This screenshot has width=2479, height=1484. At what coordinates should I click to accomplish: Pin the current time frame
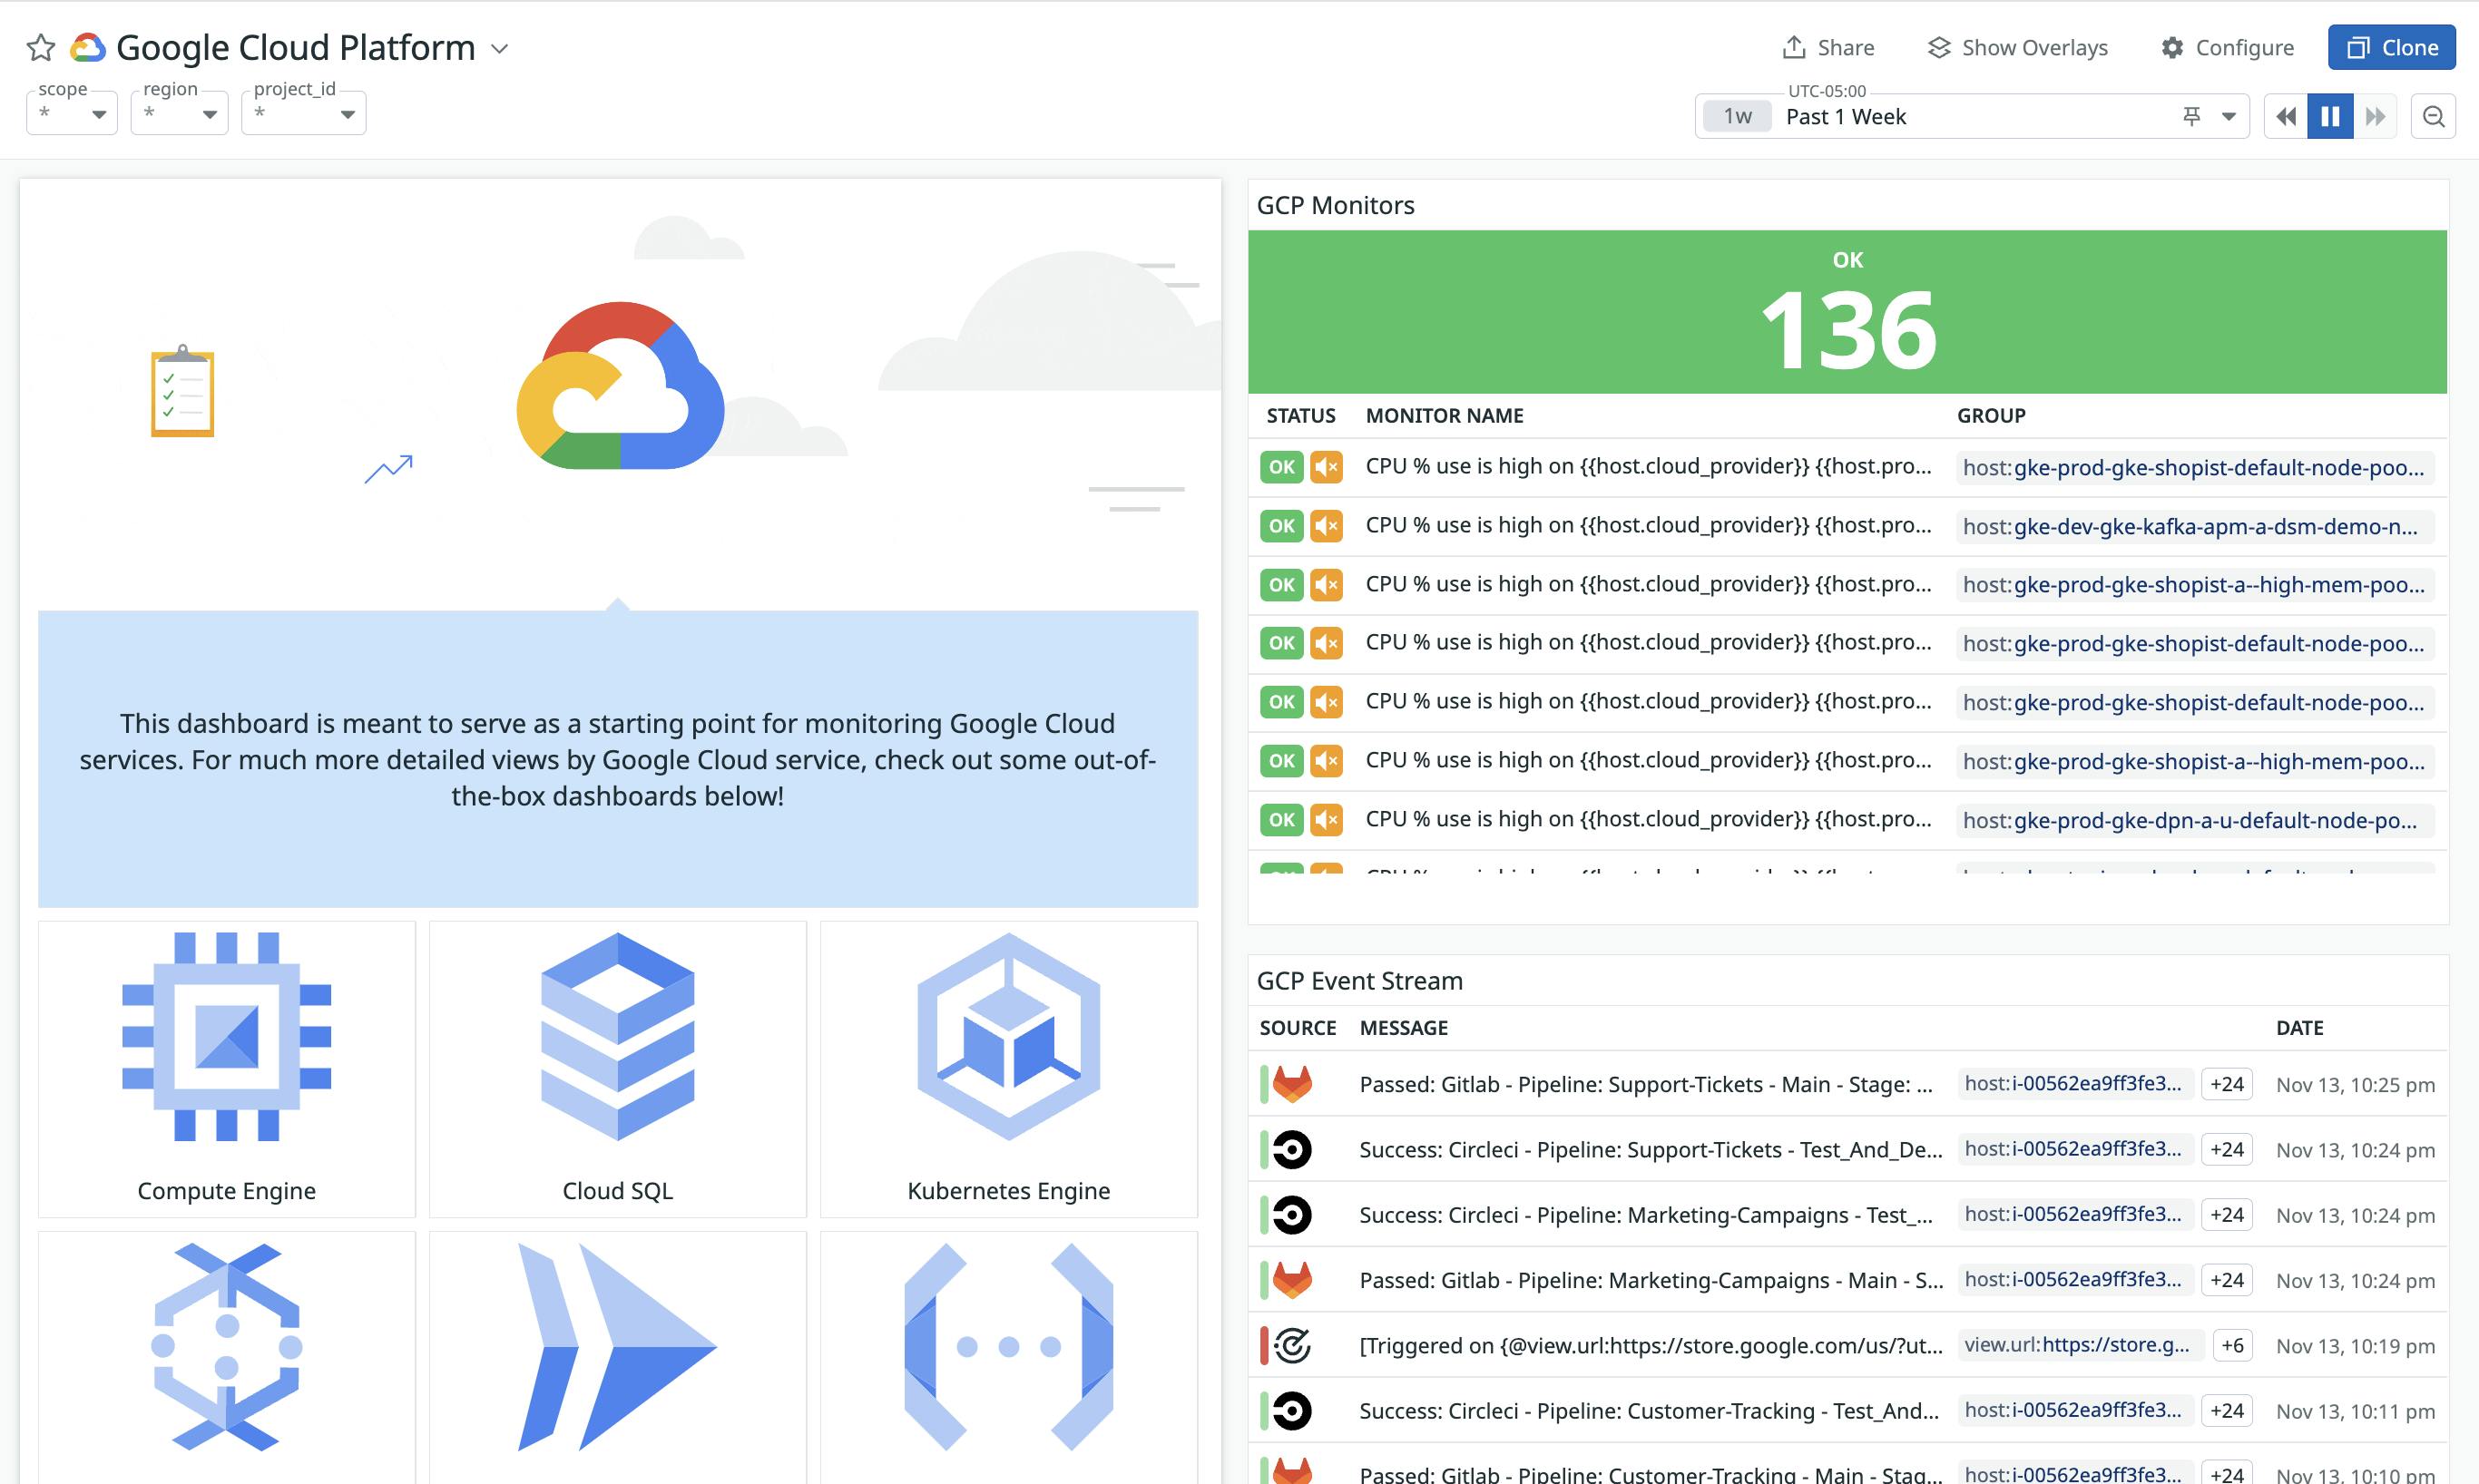pyautogui.click(x=2190, y=116)
